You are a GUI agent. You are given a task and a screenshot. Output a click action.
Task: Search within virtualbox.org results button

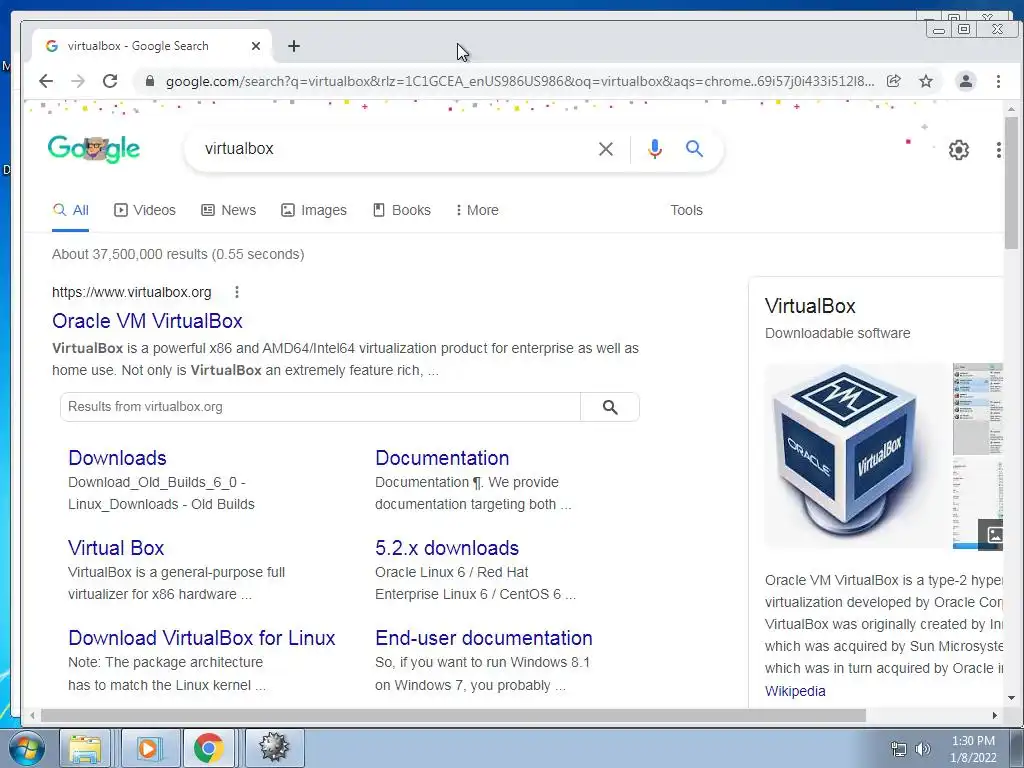click(610, 407)
